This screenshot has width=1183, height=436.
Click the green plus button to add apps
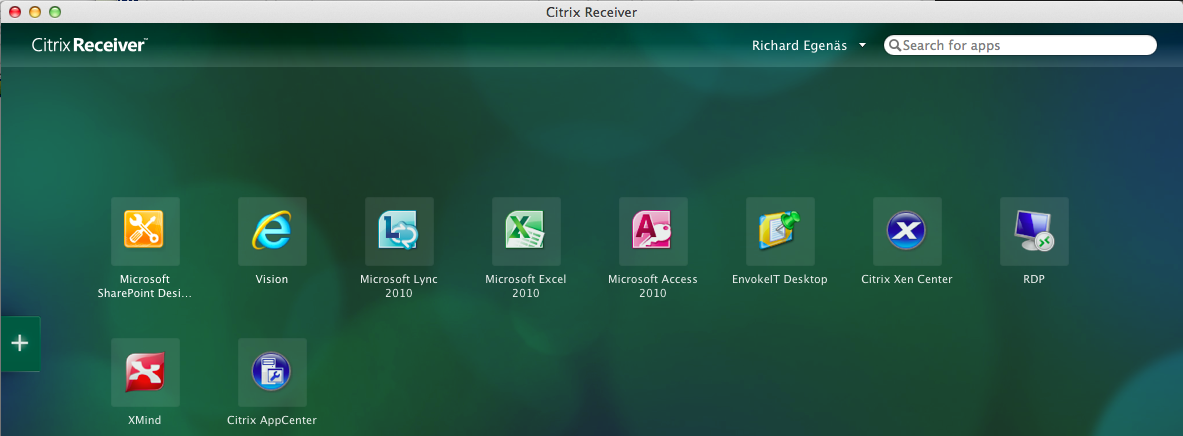20,343
